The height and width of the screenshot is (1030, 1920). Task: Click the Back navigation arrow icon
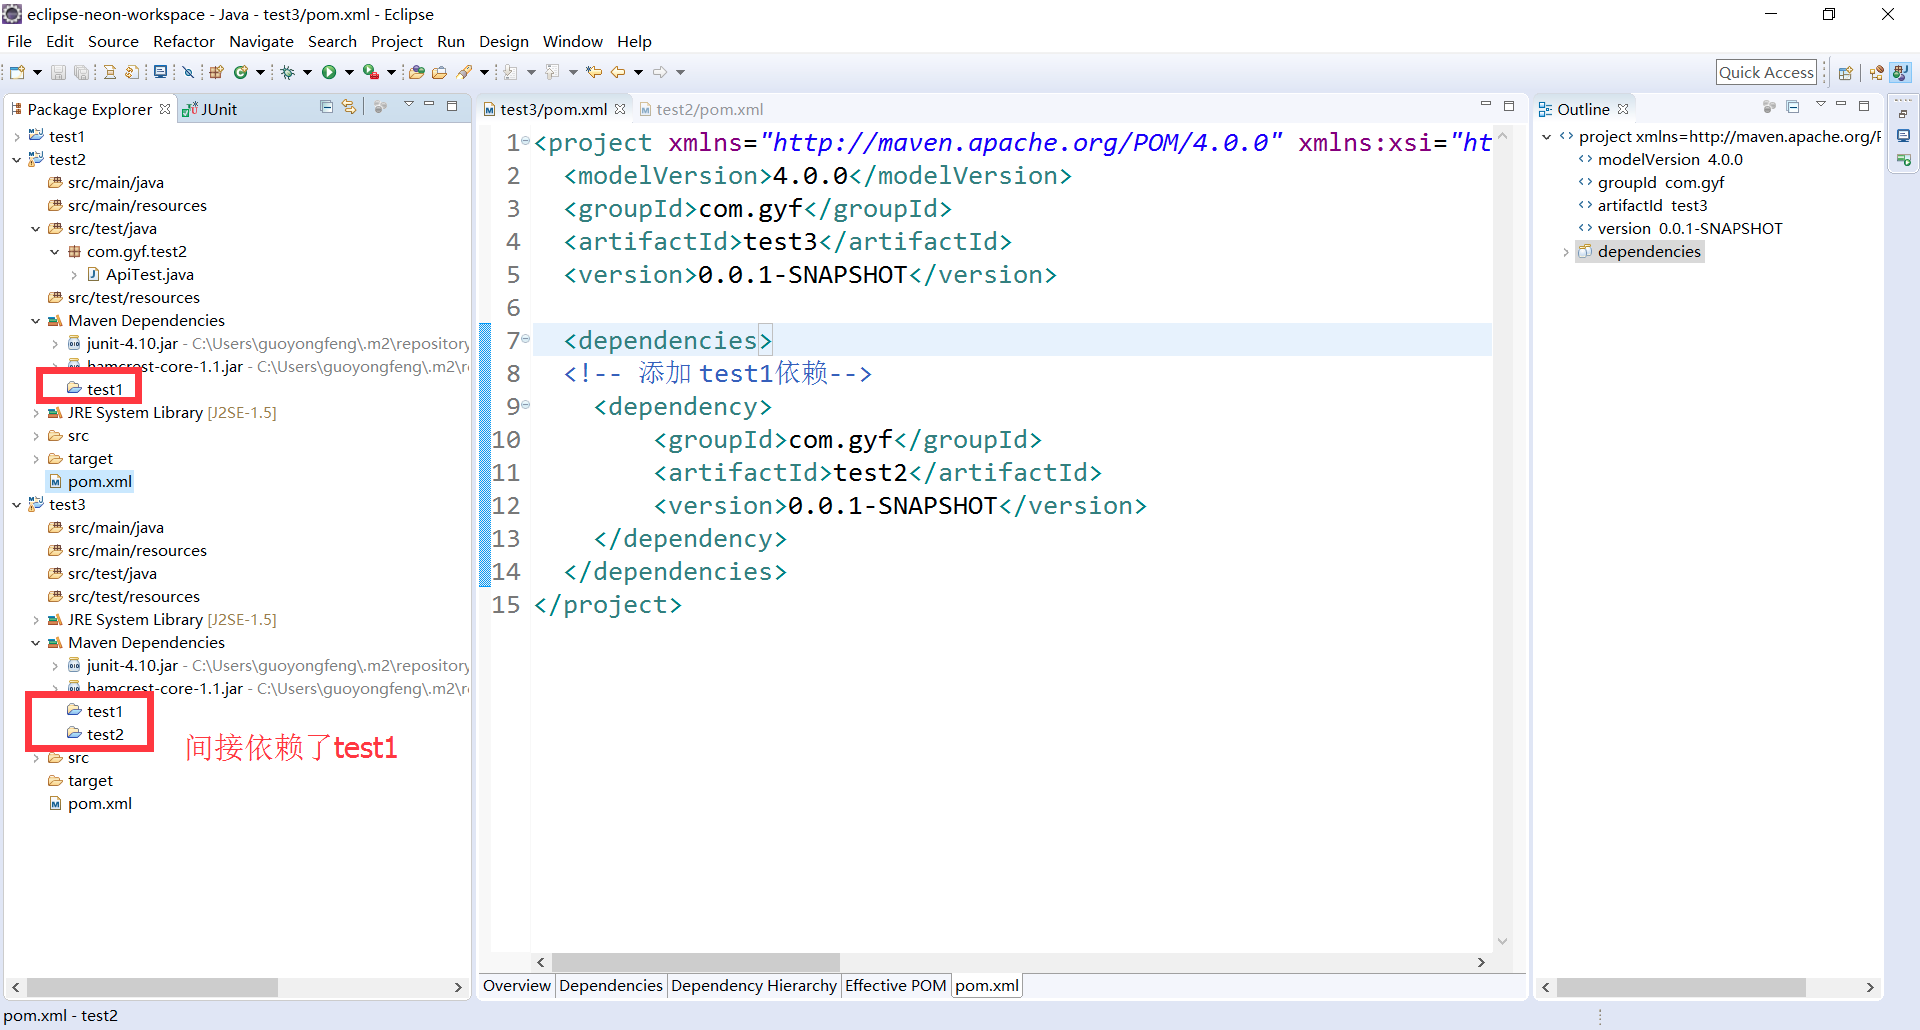[x=618, y=72]
